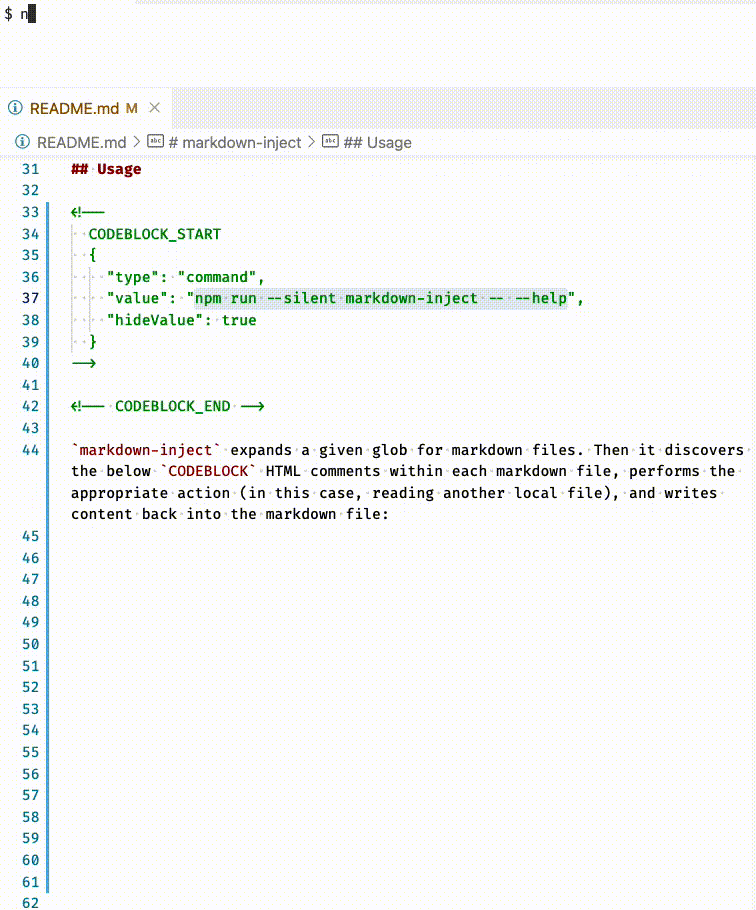Click the "hideValue": true line
Screen dimensions: 756x910
tap(182, 320)
